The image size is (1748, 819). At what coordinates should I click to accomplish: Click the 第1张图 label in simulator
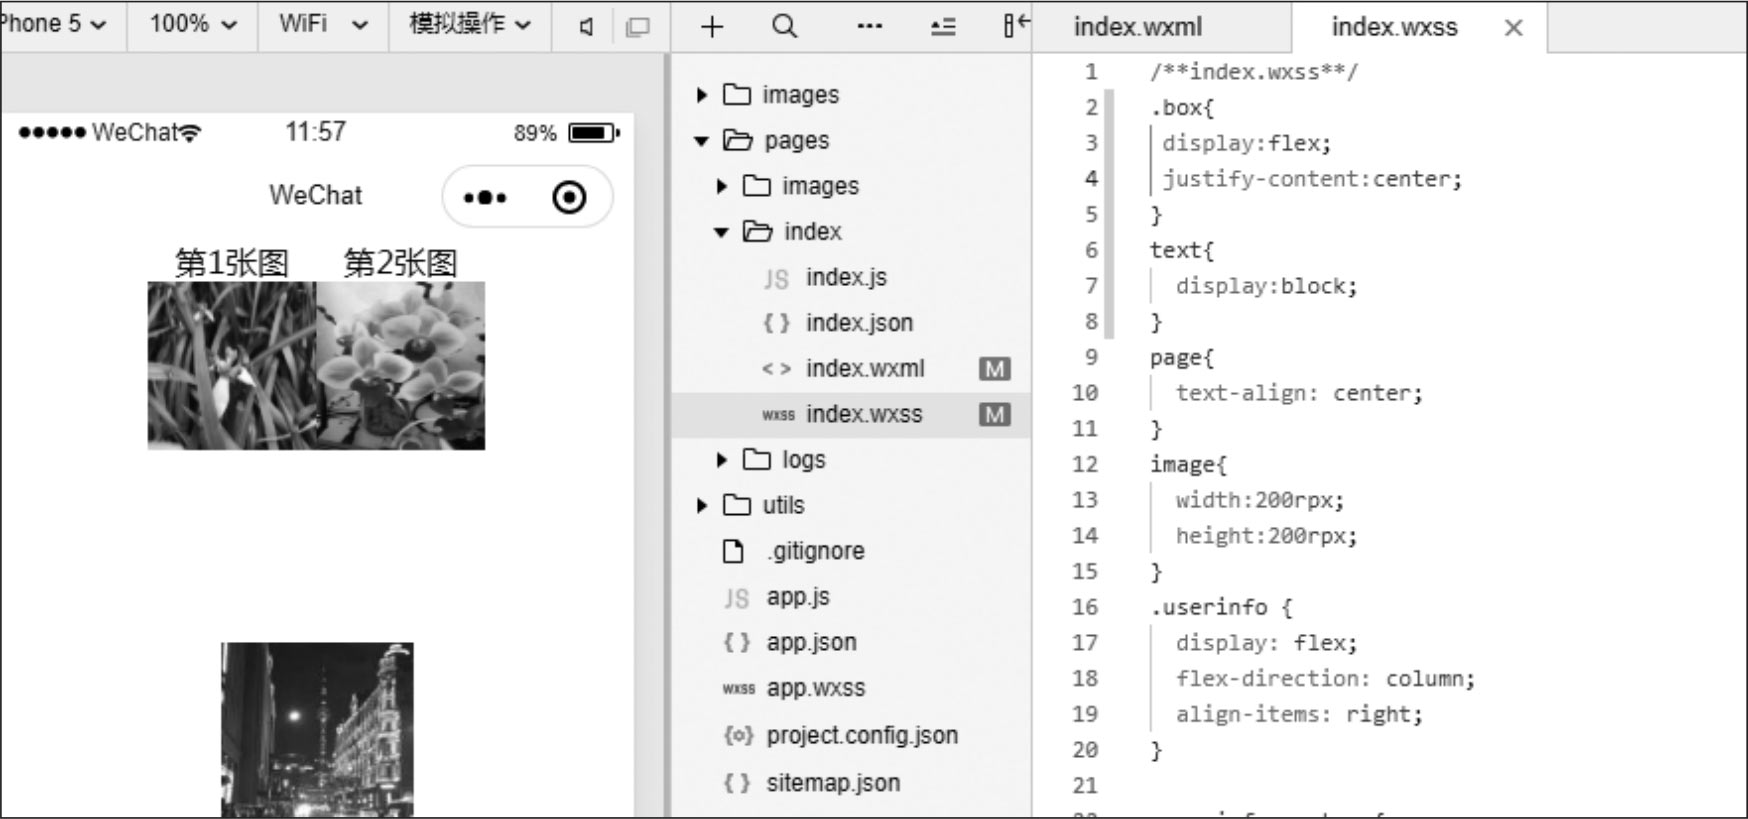[232, 263]
